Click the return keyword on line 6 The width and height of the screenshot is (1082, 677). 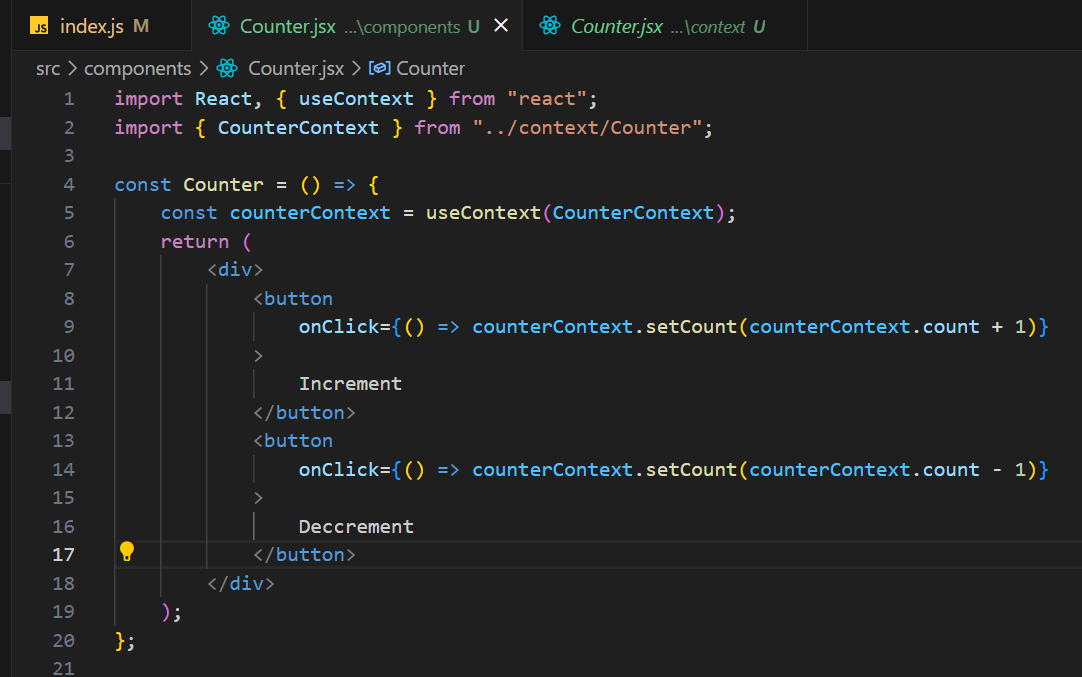[195, 242]
